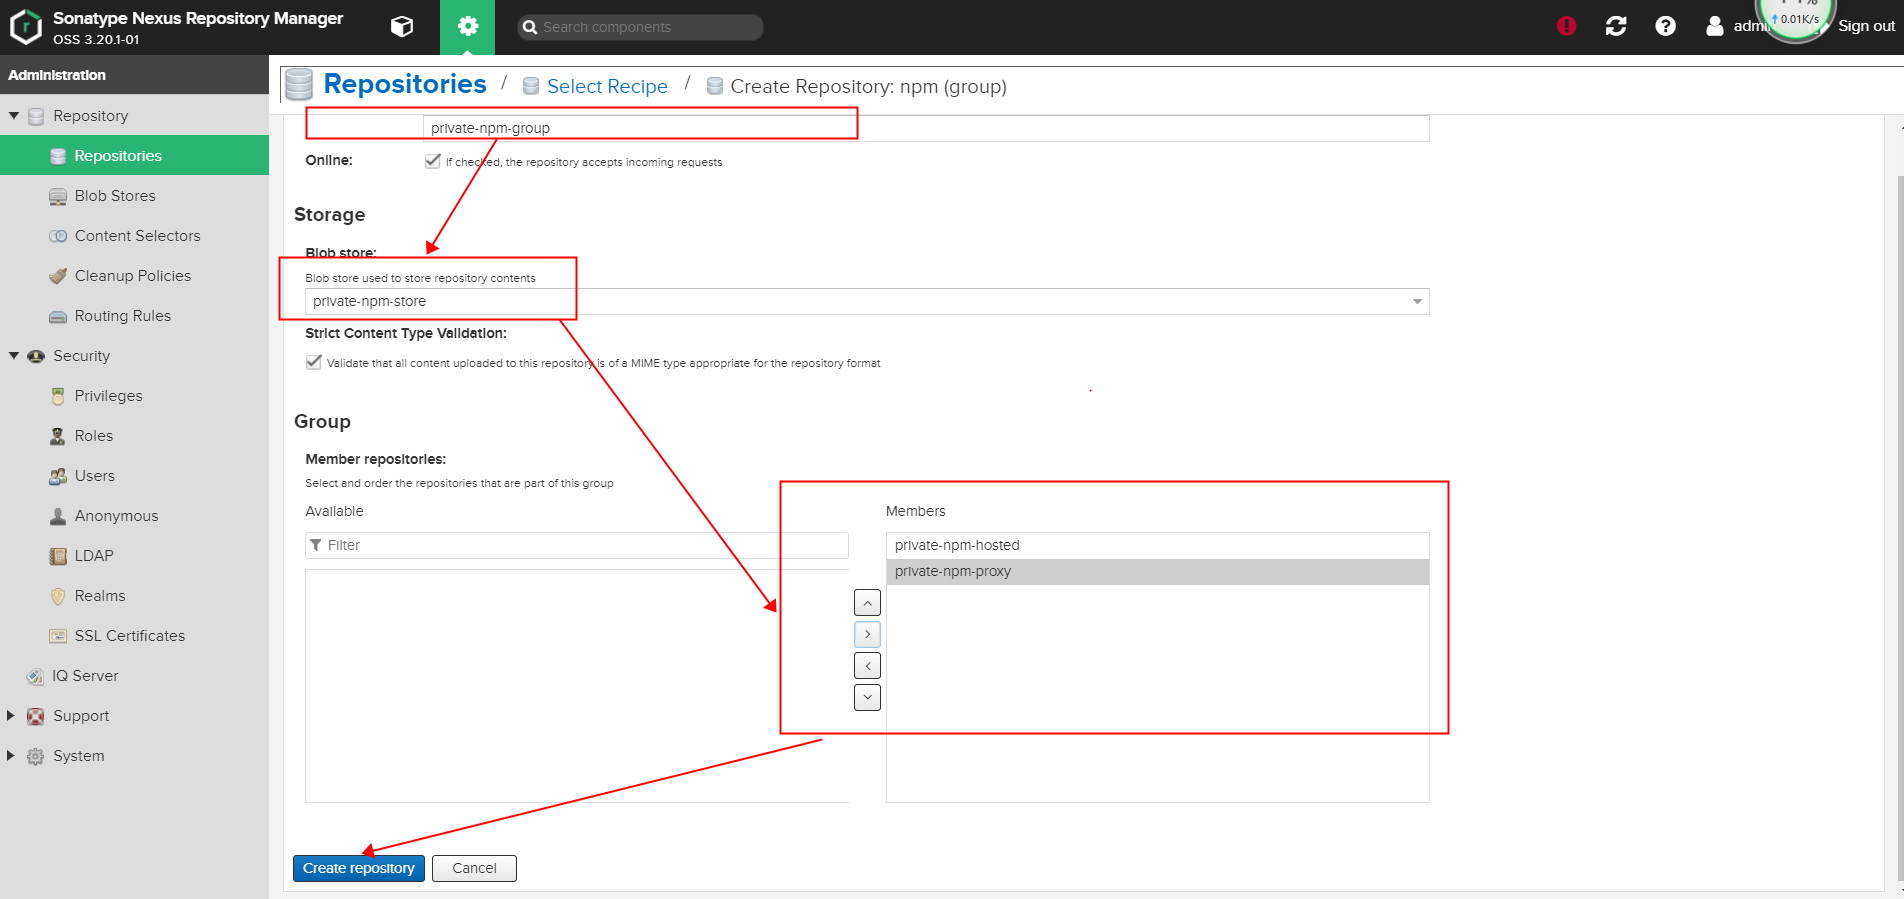Viewport: 1904px width, 899px height.
Task: Open Blob Stores in the sidebar
Action: coord(134,196)
